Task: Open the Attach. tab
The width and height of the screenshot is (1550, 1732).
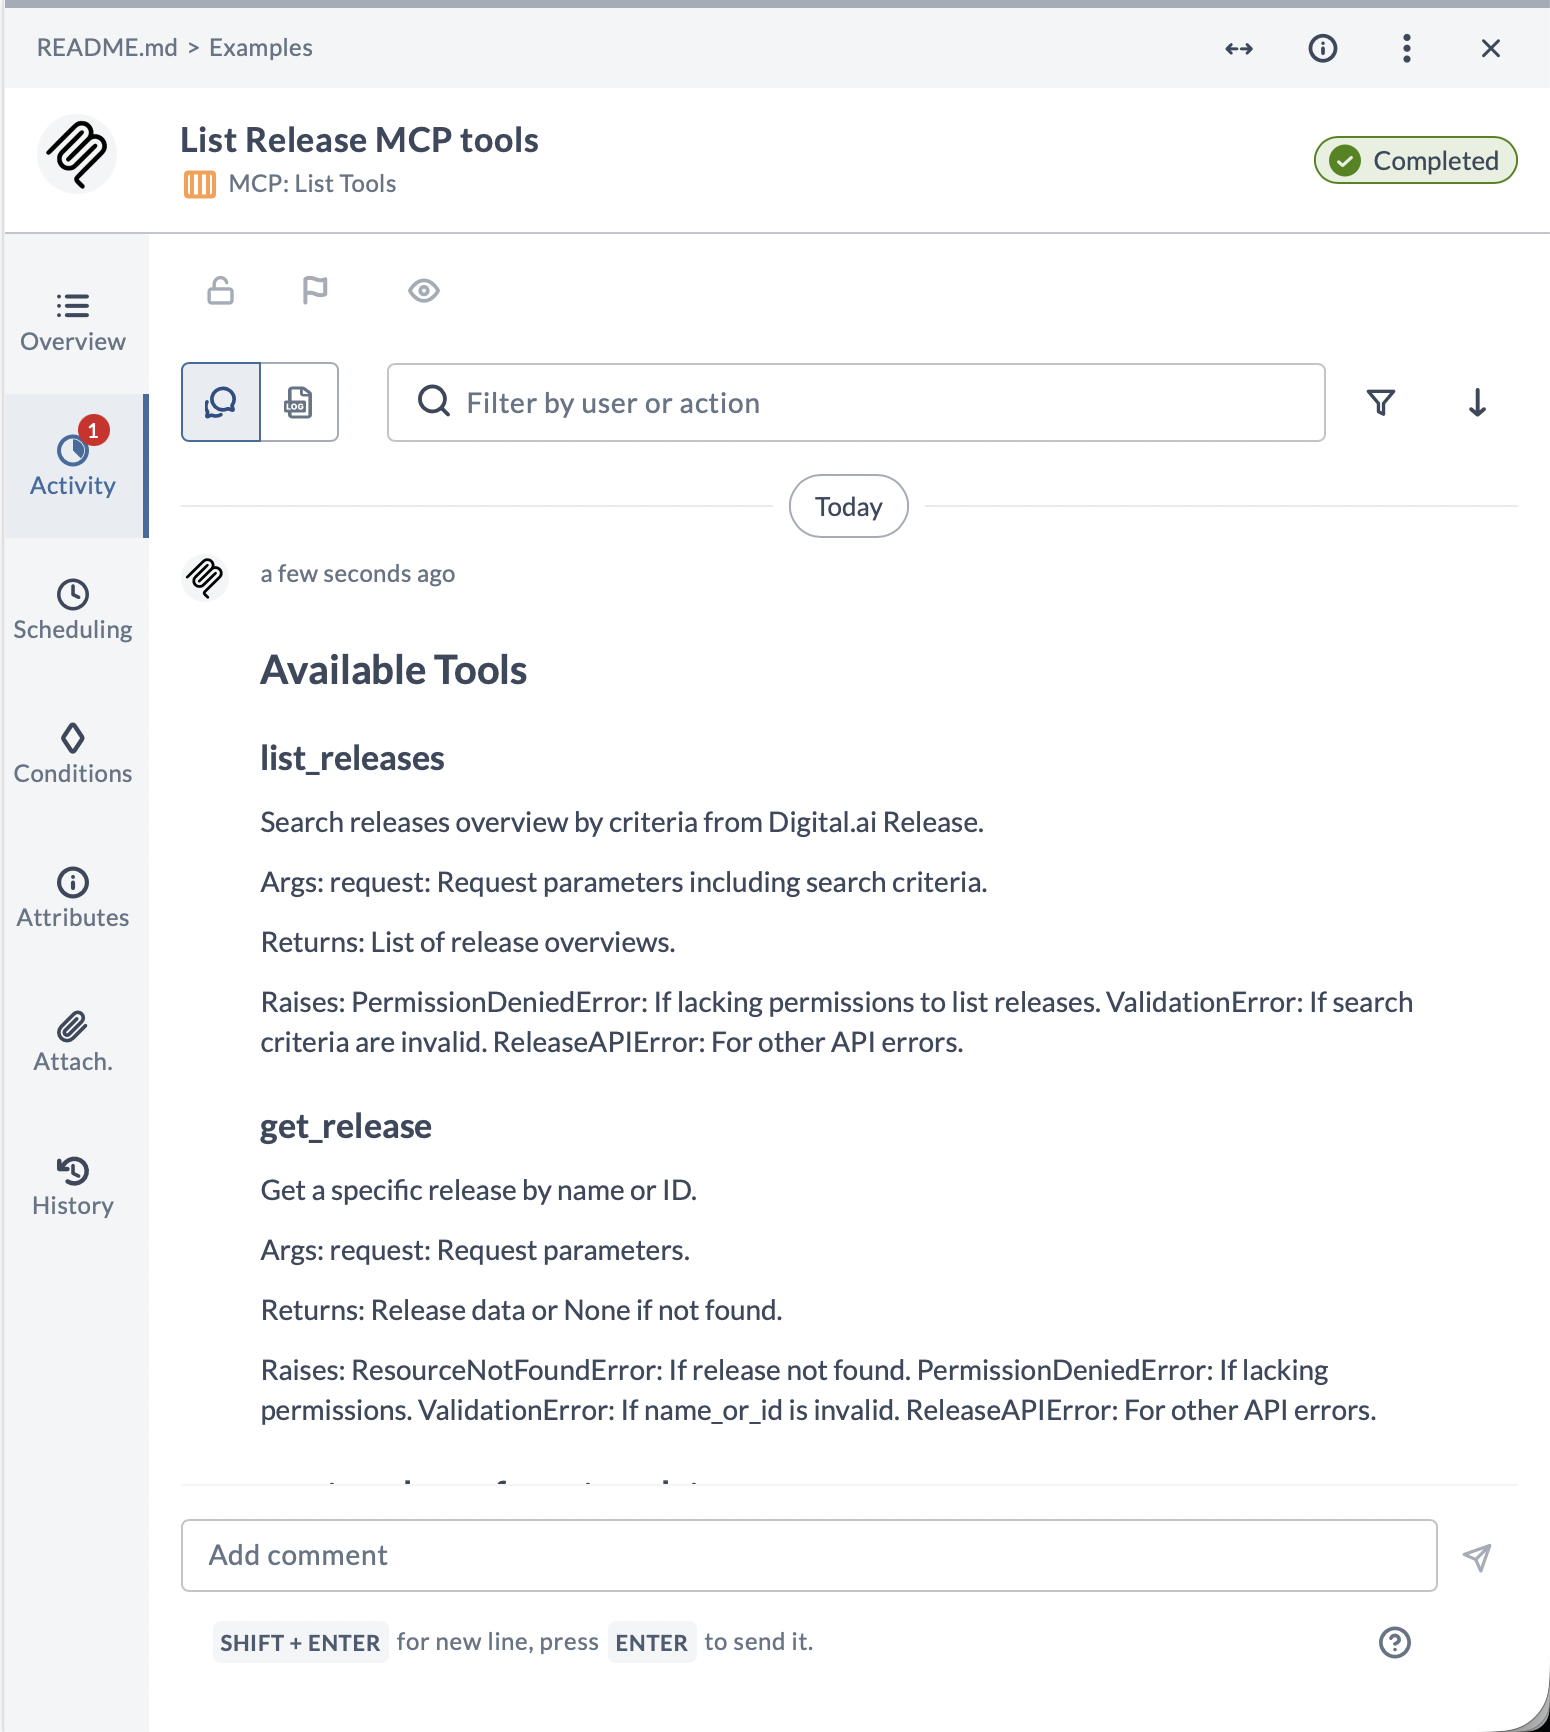Action: (73, 1042)
